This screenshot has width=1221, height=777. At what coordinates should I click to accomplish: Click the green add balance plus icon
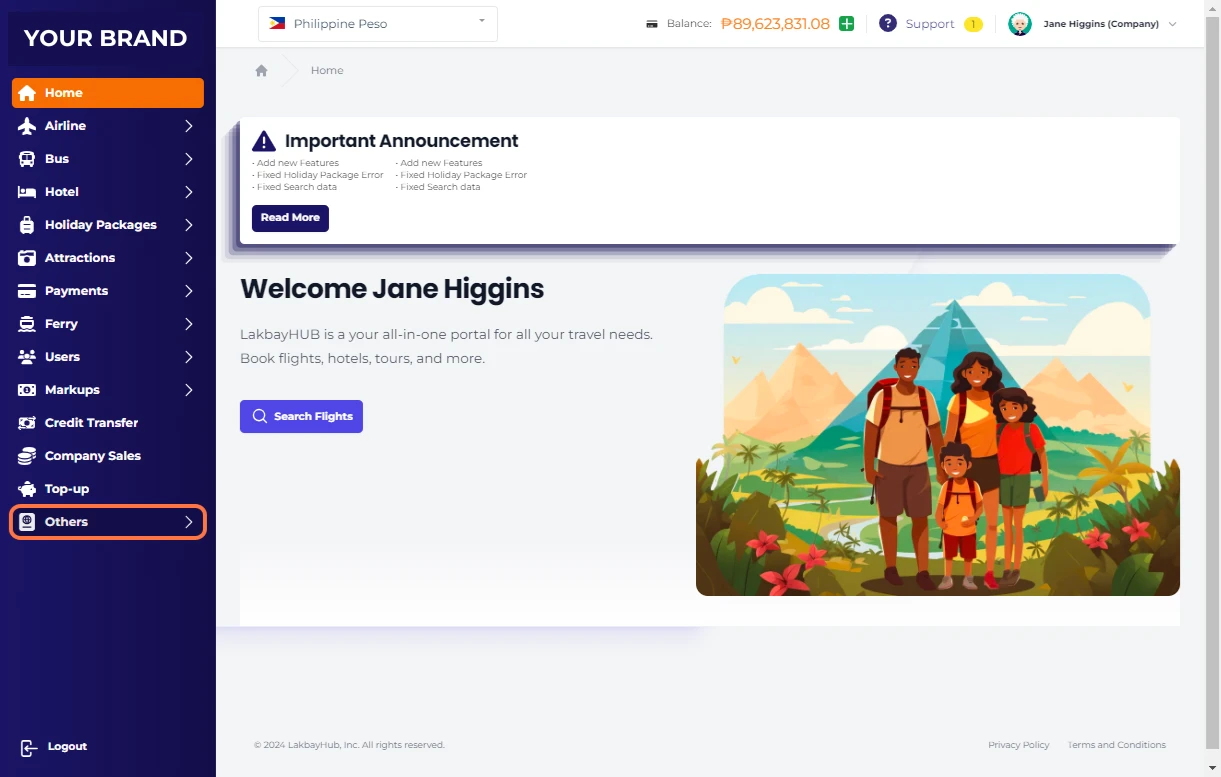846,24
